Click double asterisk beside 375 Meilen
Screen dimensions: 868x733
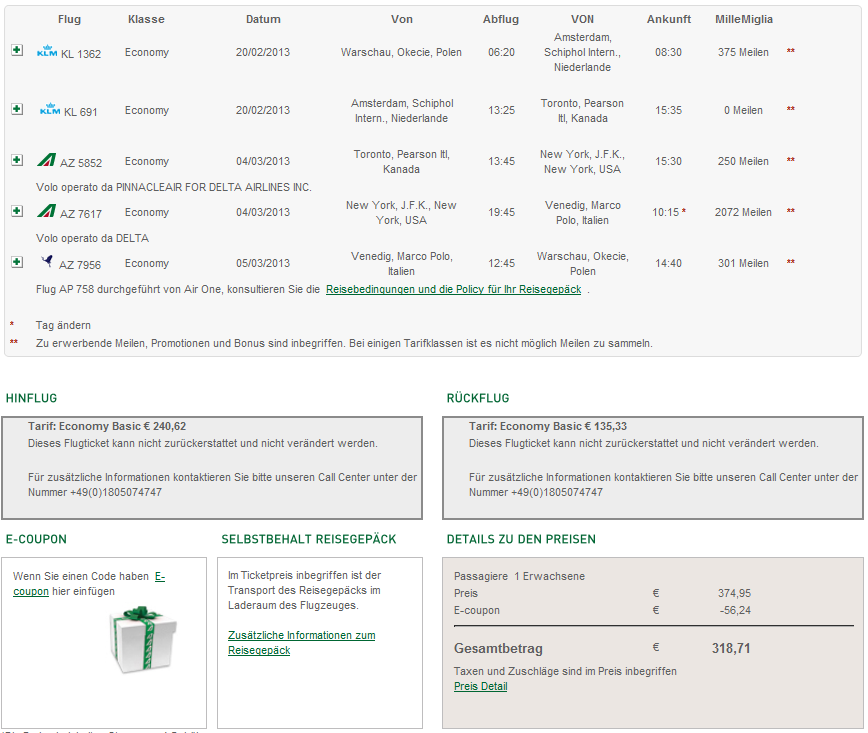pyautogui.click(x=791, y=52)
